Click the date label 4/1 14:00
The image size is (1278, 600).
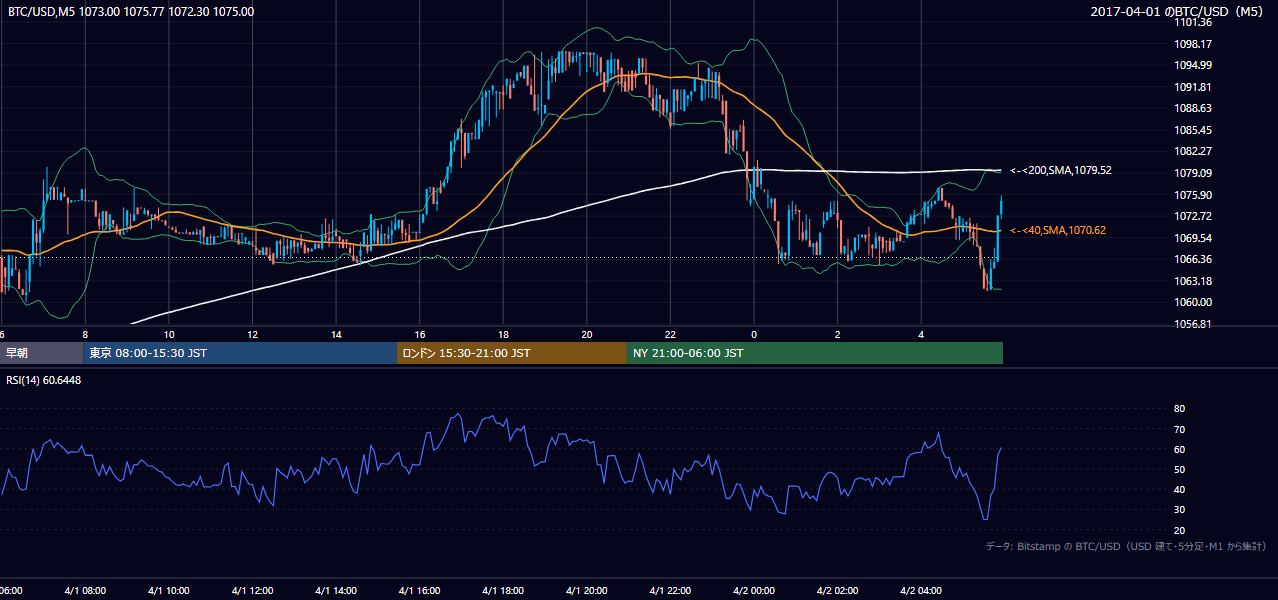pos(336,591)
